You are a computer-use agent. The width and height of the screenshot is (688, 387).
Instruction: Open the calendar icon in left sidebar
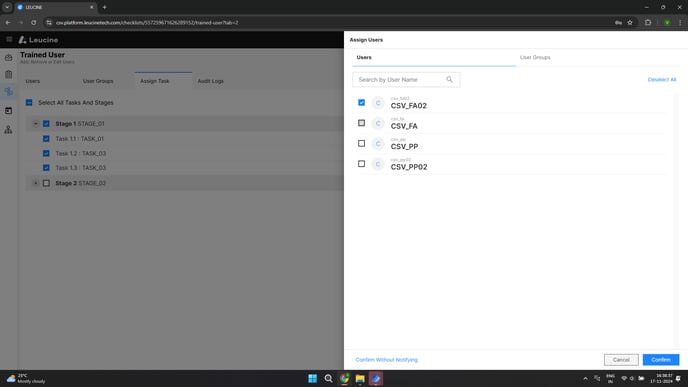pyautogui.click(x=8, y=111)
